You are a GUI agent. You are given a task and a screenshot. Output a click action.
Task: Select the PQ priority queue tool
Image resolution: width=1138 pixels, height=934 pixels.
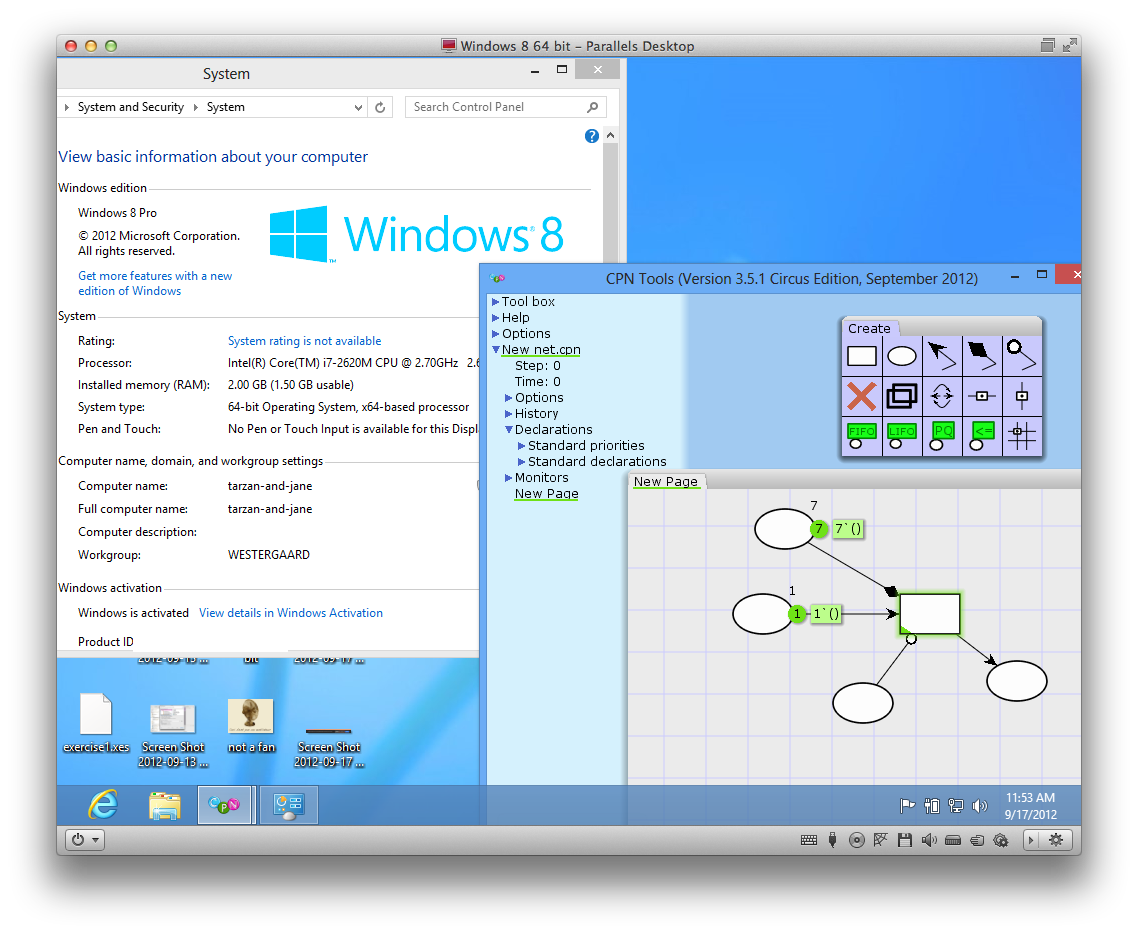(x=942, y=436)
